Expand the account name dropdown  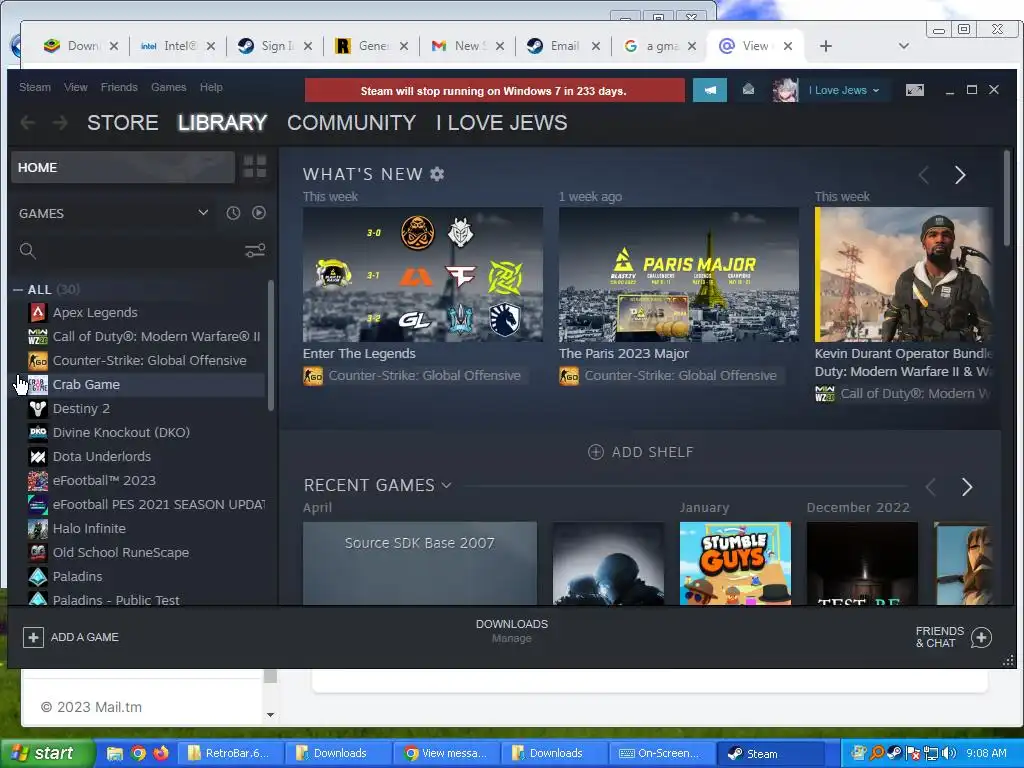click(x=844, y=90)
